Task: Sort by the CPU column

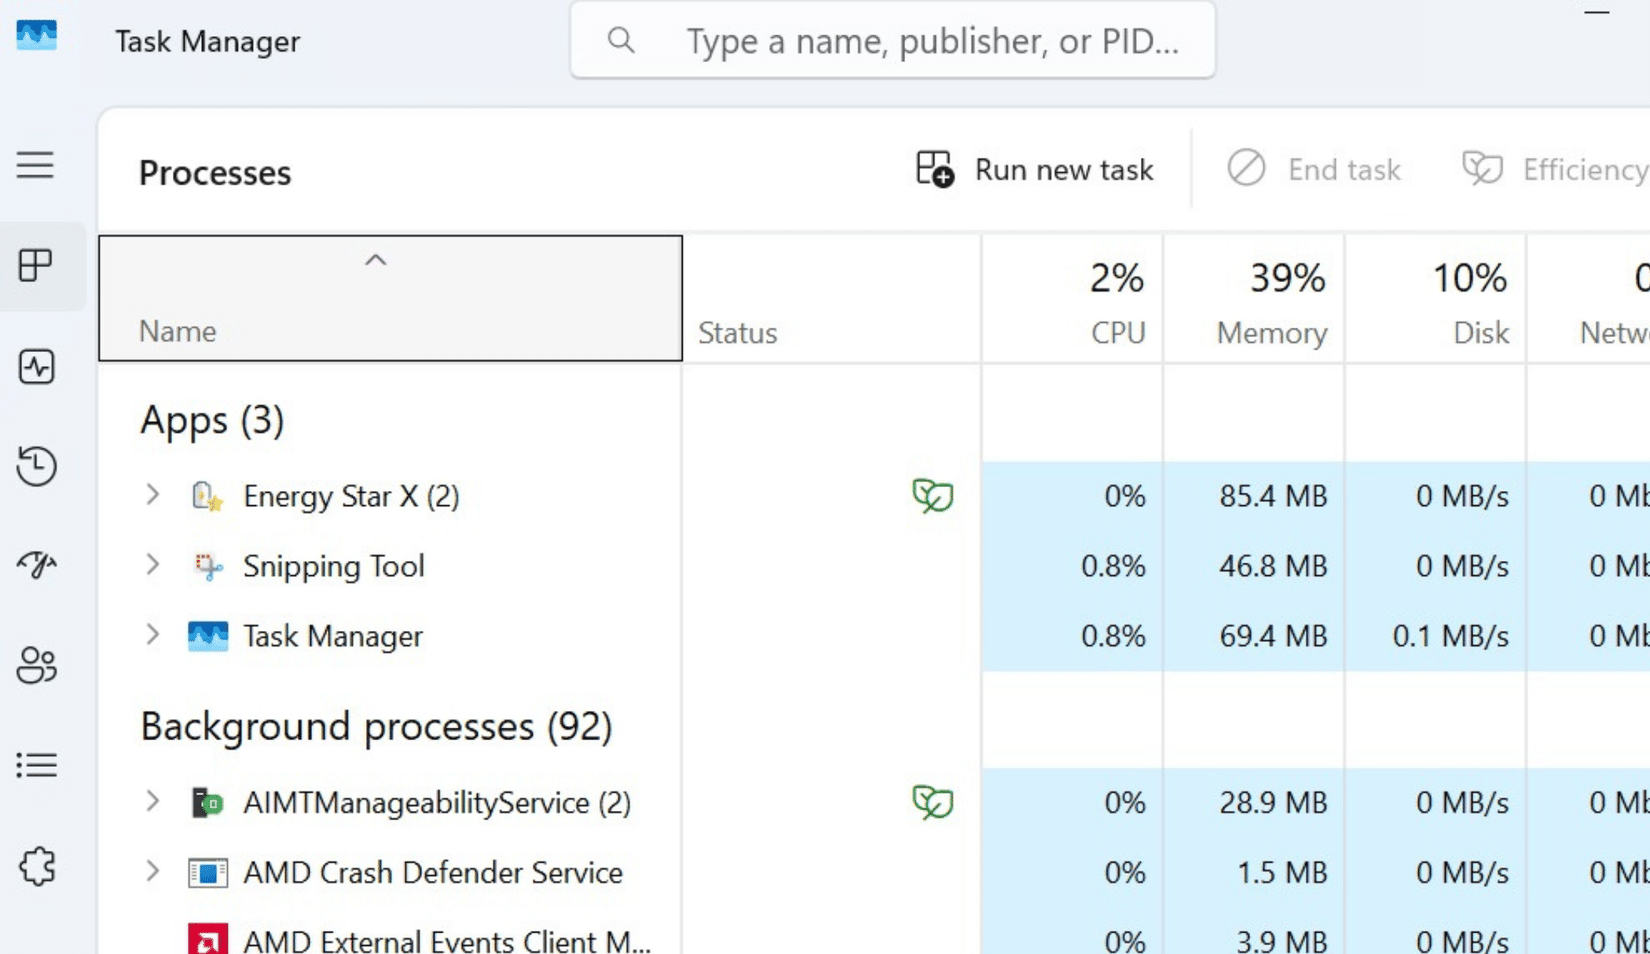Action: [x=1072, y=298]
